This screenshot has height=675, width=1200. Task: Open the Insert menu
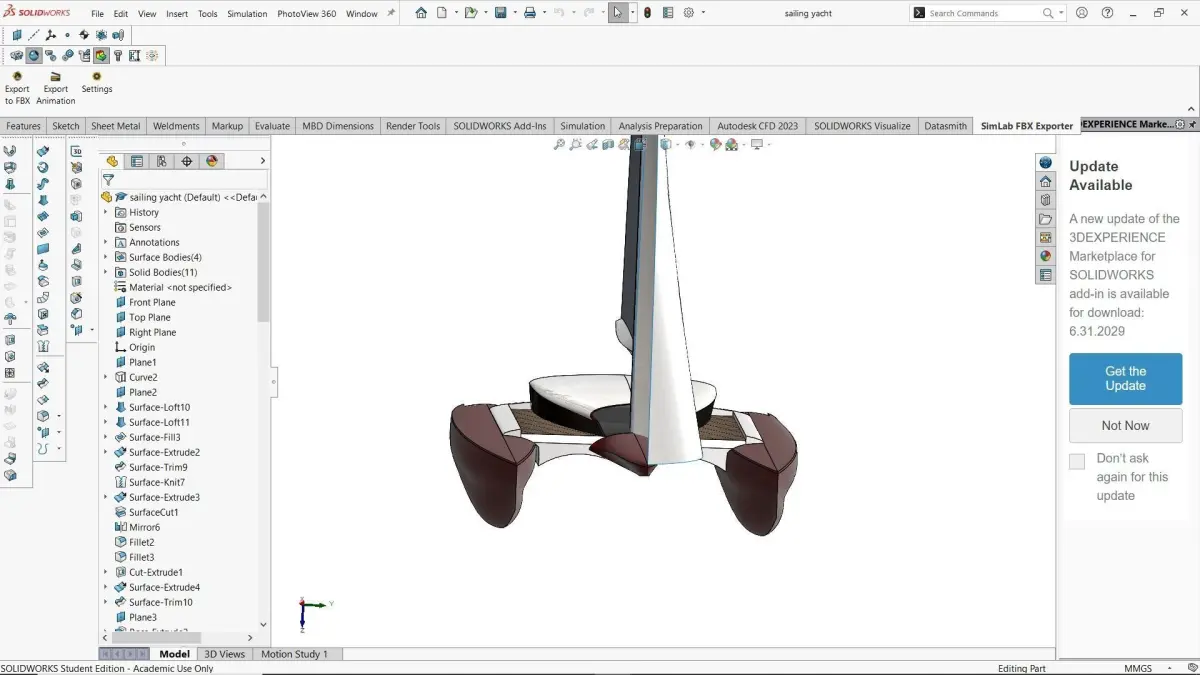click(177, 14)
